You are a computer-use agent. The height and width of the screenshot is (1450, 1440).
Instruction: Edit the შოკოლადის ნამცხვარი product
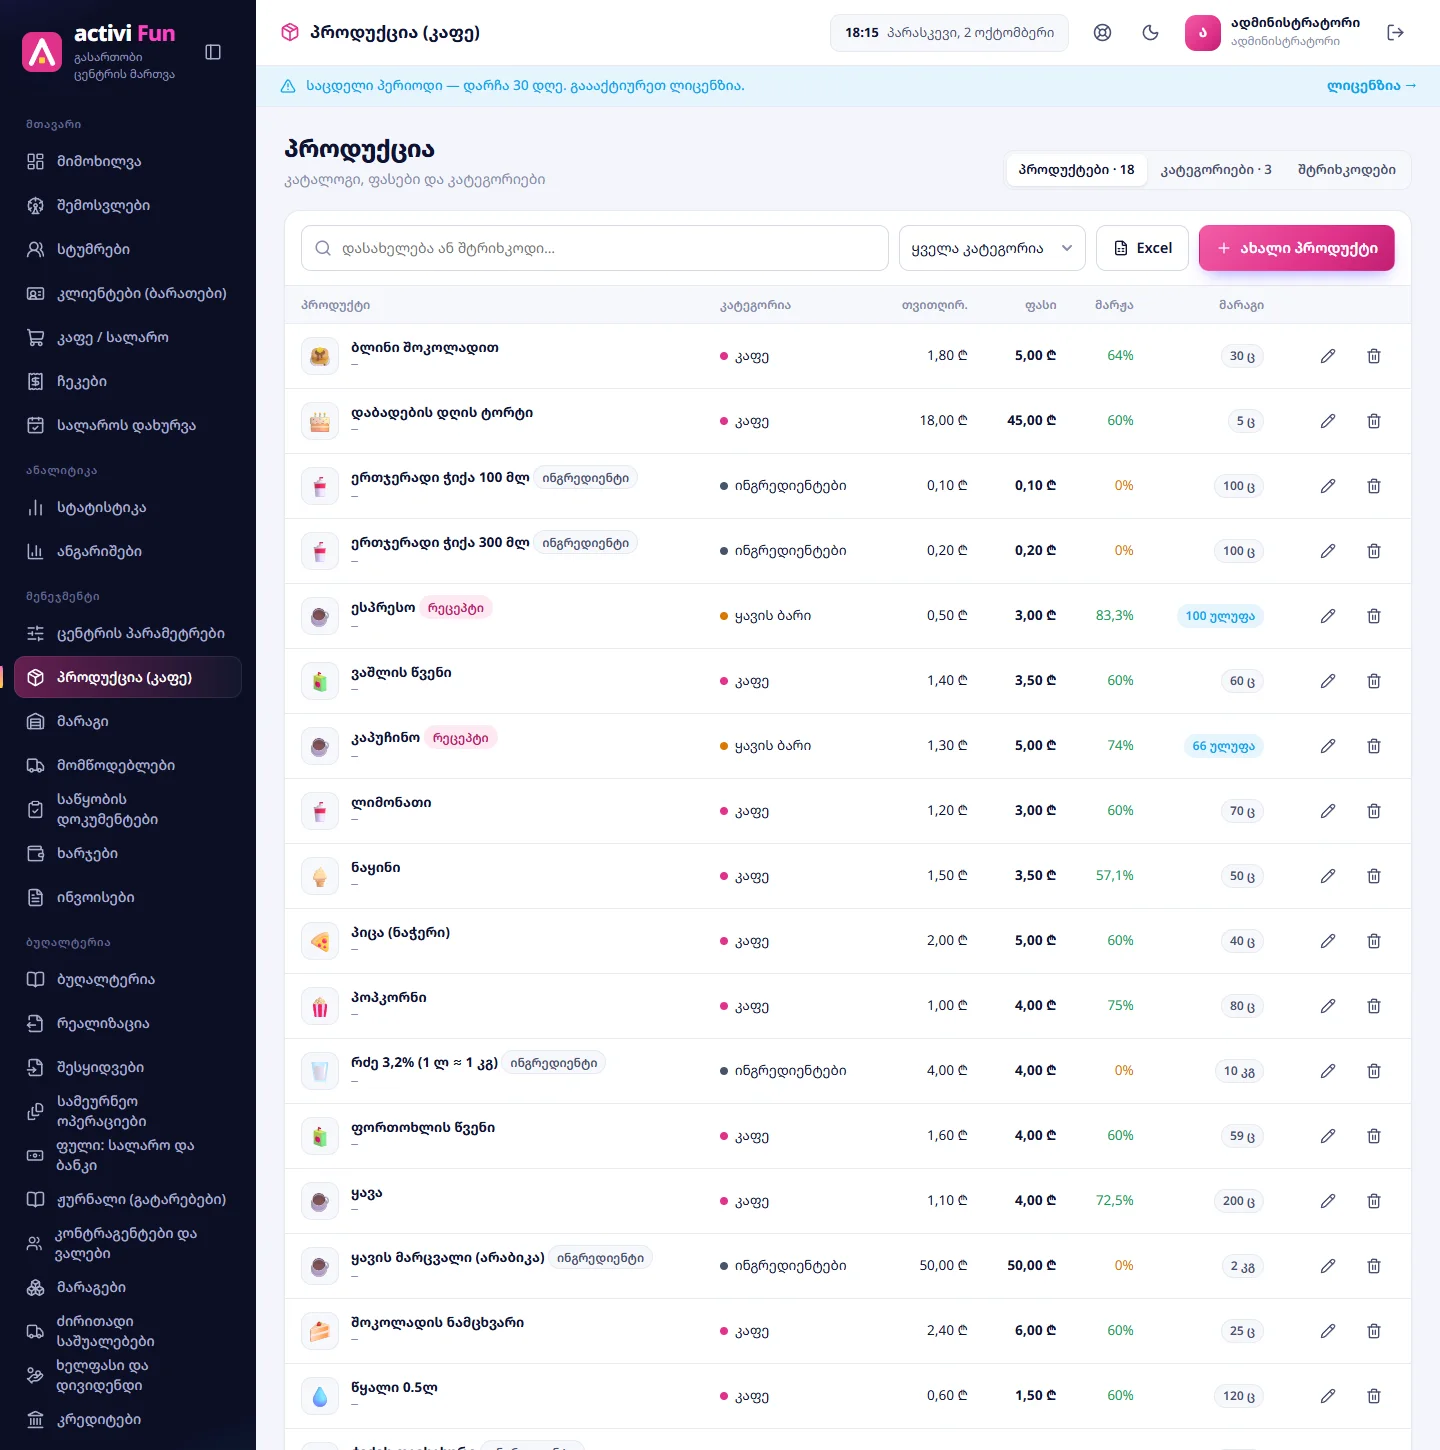tap(1328, 1331)
